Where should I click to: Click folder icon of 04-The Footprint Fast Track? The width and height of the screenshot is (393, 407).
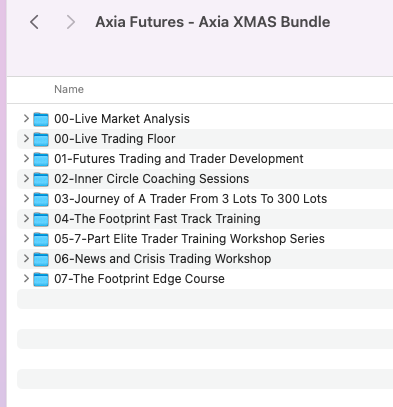click(x=41, y=219)
